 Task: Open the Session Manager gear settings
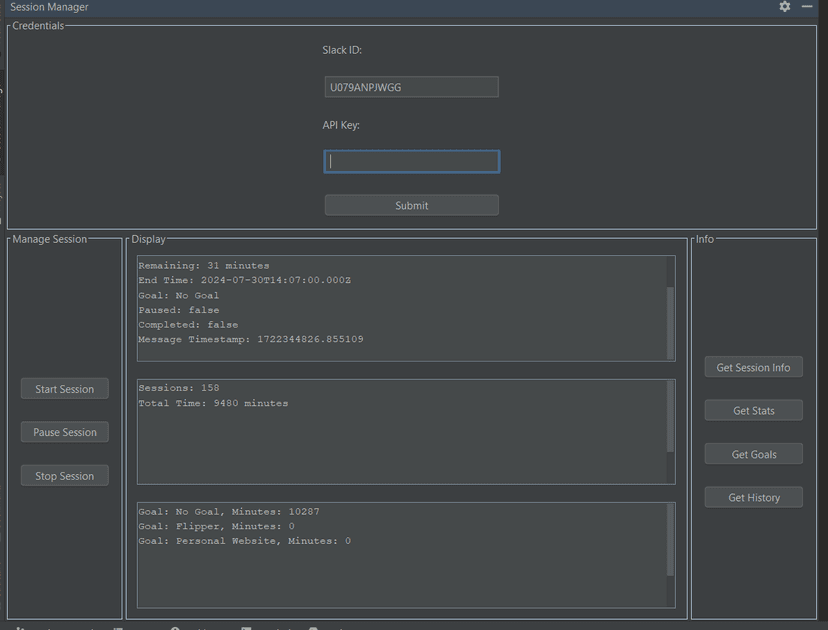[x=785, y=7]
